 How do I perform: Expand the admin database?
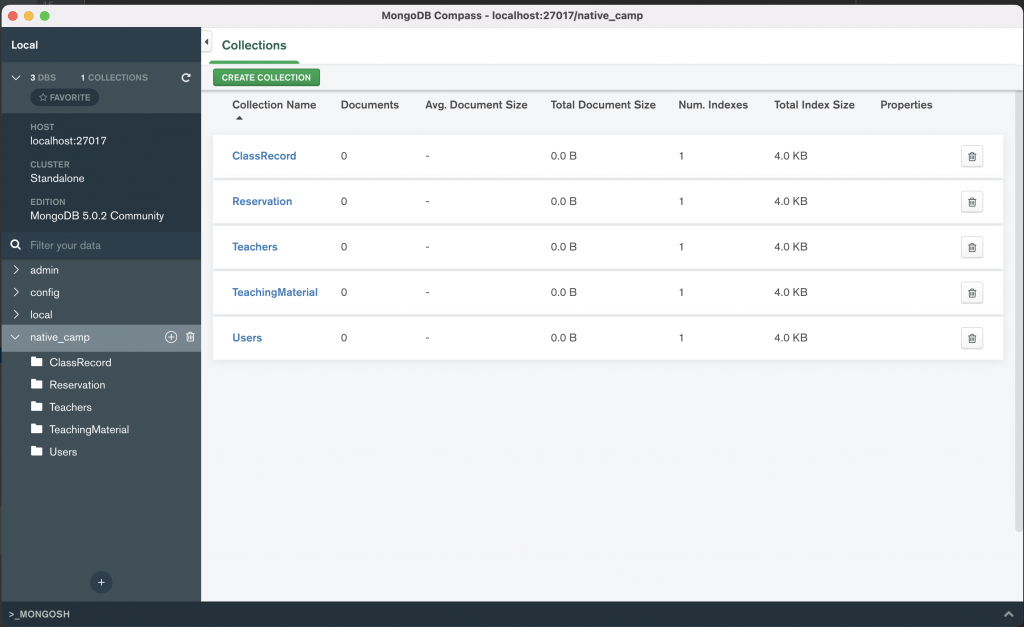point(16,270)
